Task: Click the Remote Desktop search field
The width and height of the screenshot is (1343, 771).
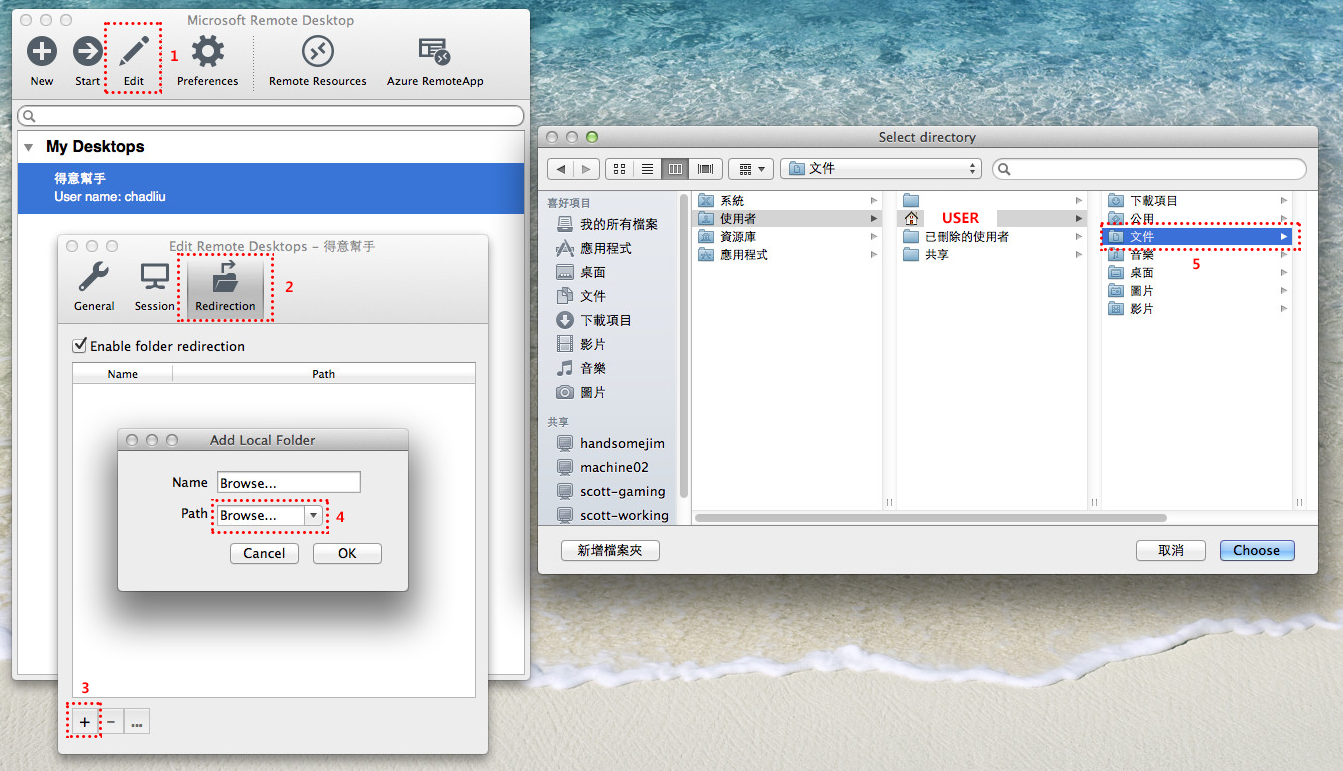Action: [x=271, y=116]
